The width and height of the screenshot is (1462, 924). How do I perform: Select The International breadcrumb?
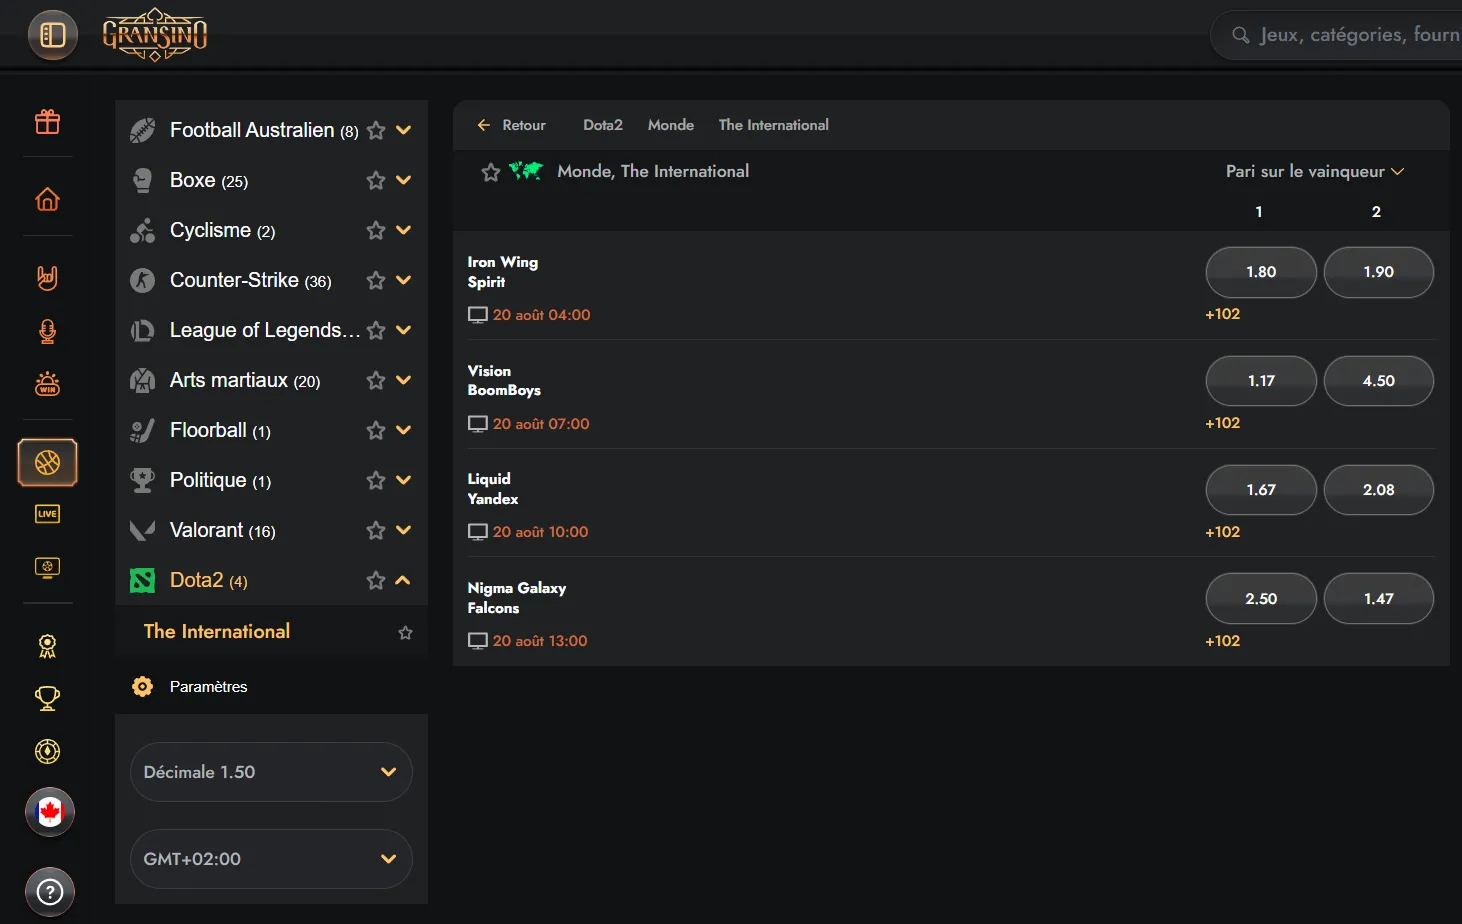(x=774, y=125)
